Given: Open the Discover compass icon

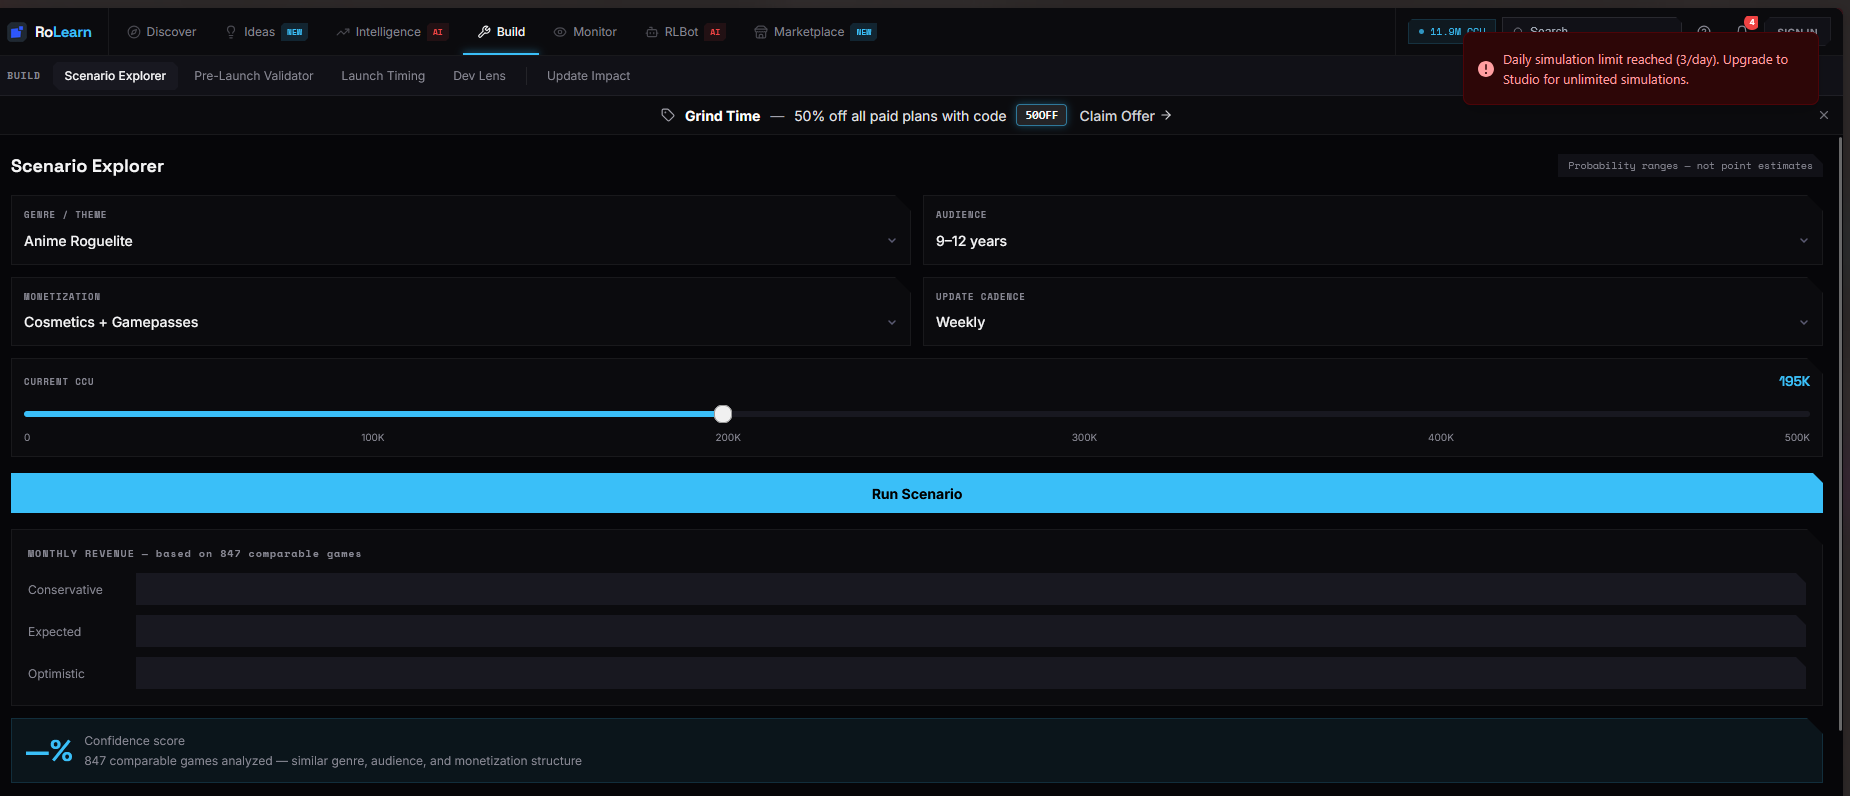Looking at the screenshot, I should point(134,32).
